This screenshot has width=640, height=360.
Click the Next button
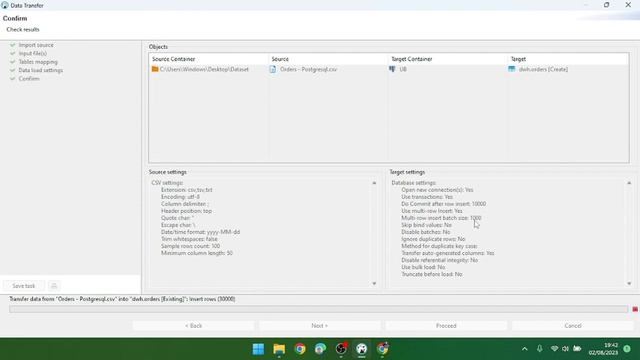320,326
